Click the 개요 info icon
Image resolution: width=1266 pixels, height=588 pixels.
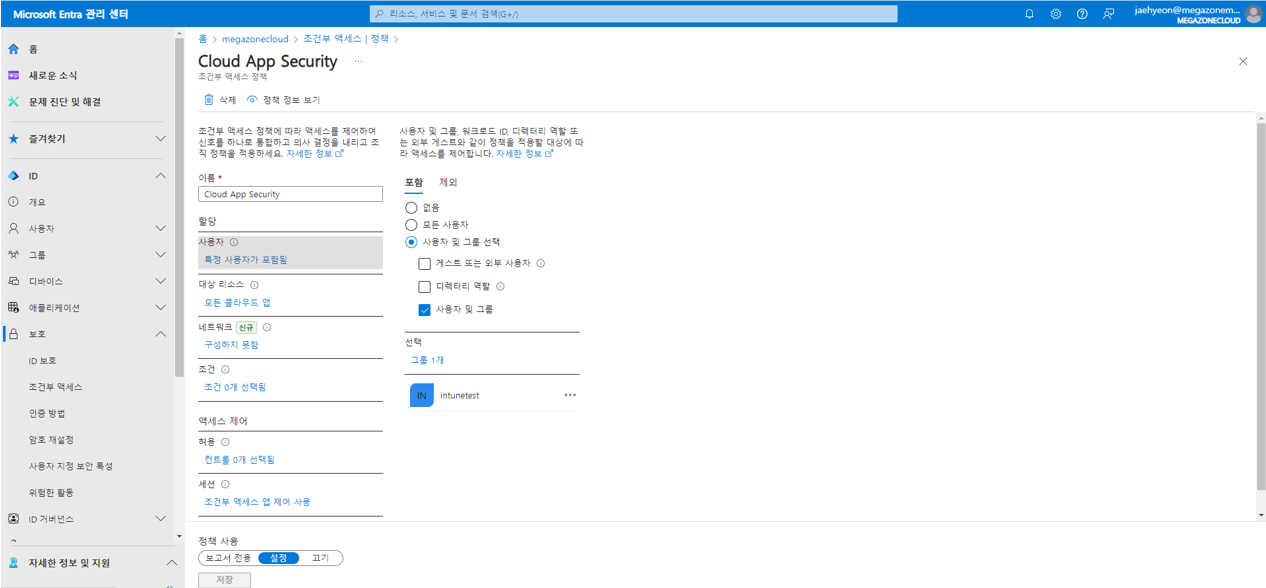[13, 202]
